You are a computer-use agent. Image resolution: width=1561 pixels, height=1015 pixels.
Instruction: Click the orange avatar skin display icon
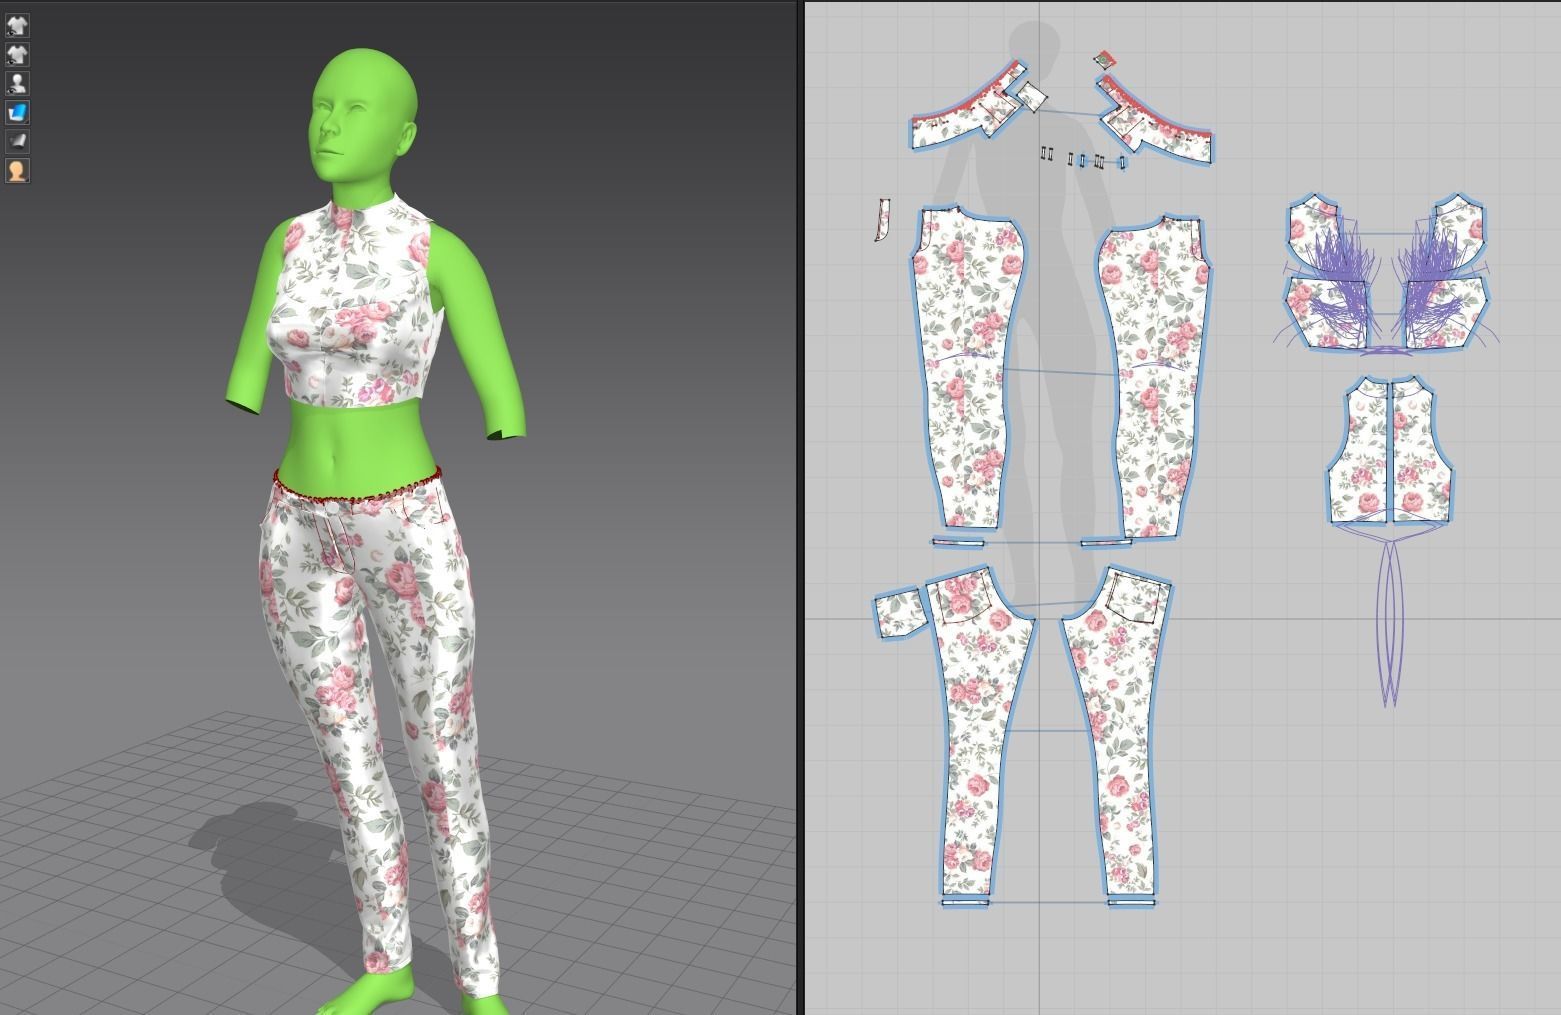coord(17,170)
